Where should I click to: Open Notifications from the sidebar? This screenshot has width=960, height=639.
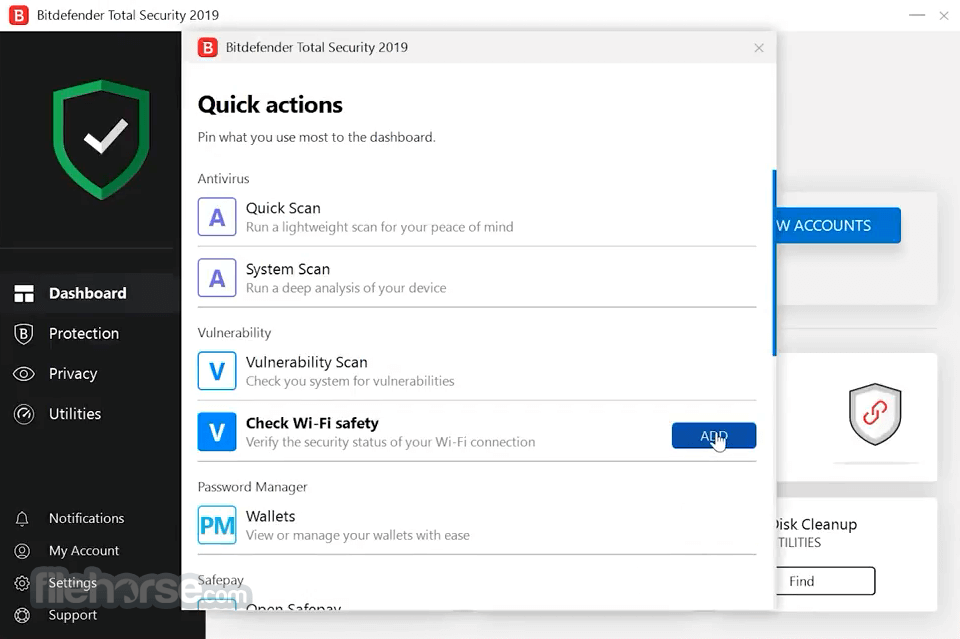(86, 518)
